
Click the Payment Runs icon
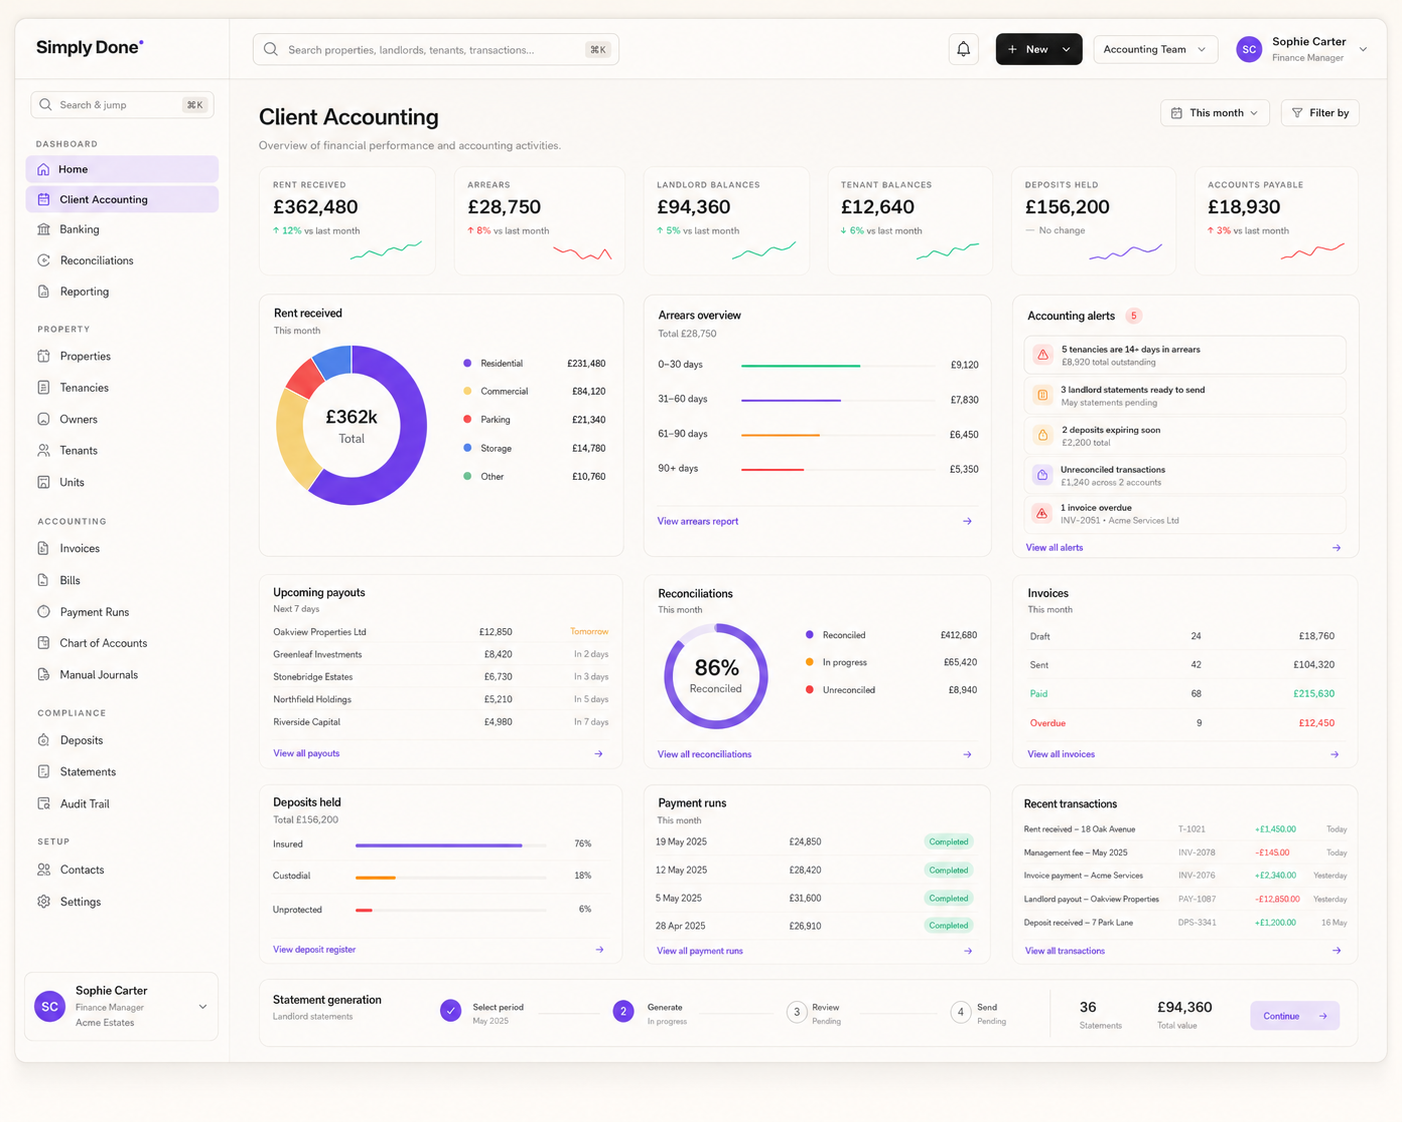(44, 611)
